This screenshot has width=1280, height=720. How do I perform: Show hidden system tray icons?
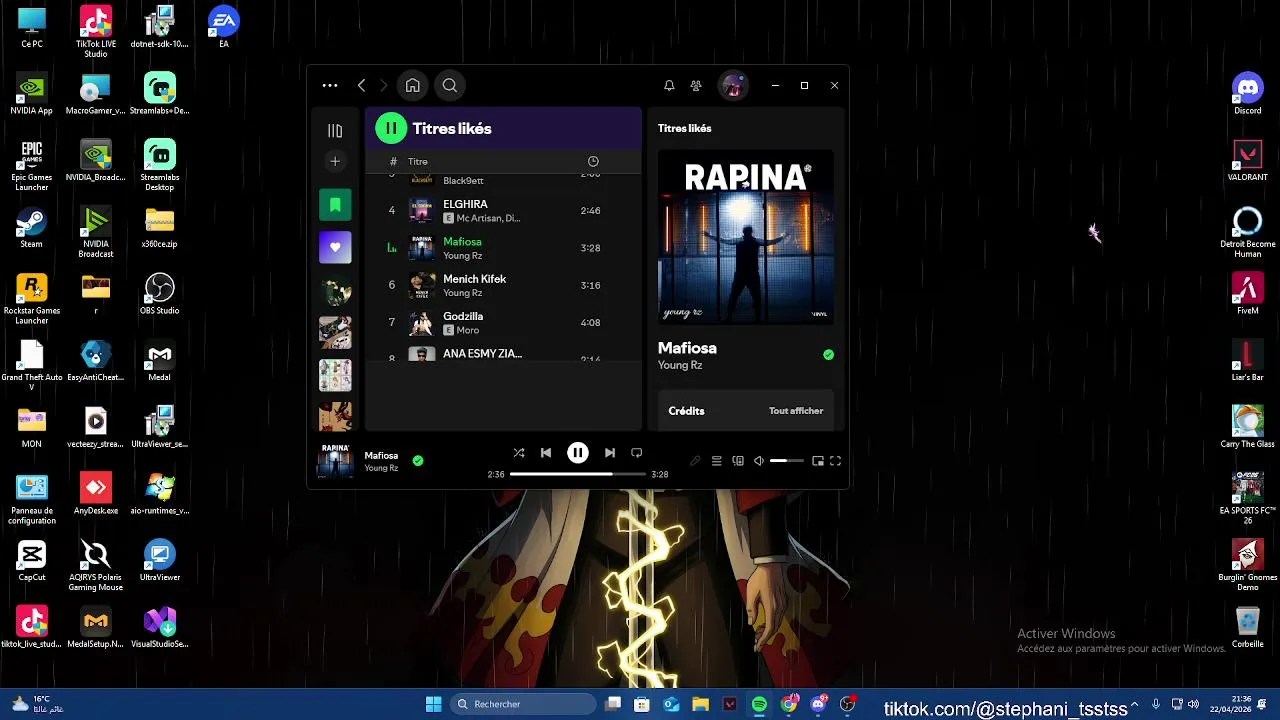(1134, 705)
